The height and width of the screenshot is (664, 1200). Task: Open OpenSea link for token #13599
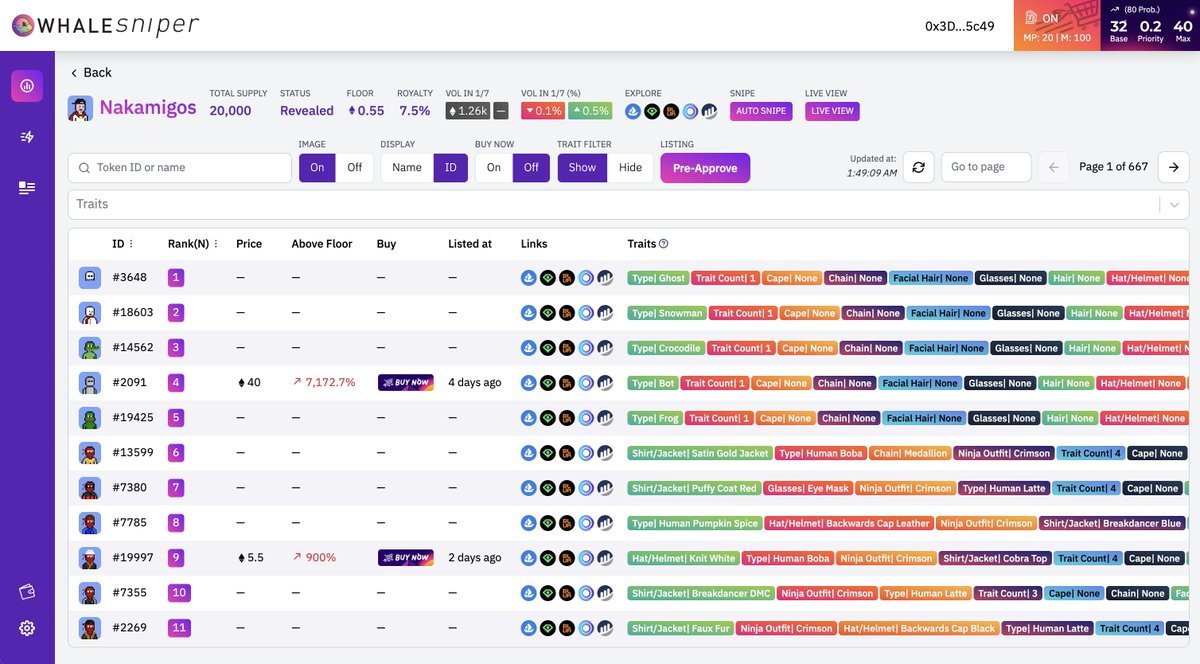(x=529, y=453)
